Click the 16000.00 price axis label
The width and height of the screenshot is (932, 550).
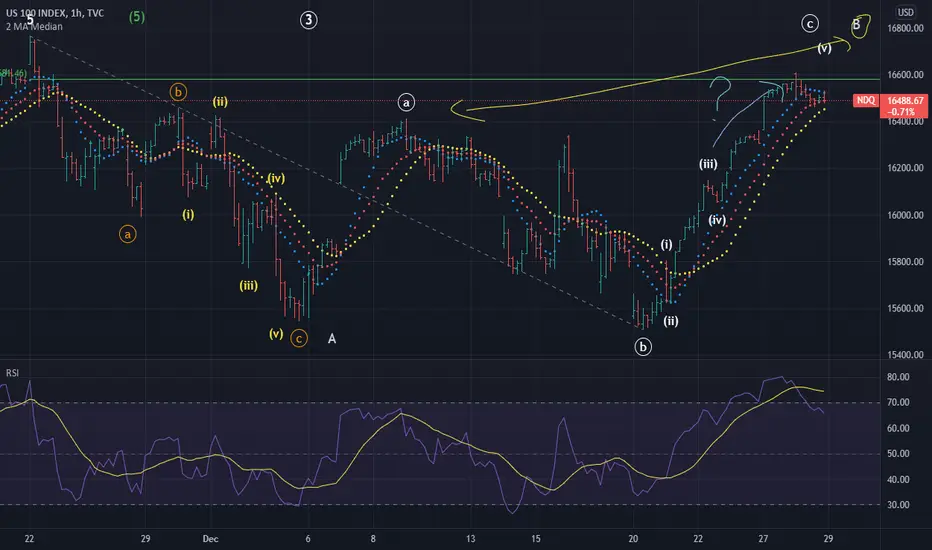coord(905,215)
